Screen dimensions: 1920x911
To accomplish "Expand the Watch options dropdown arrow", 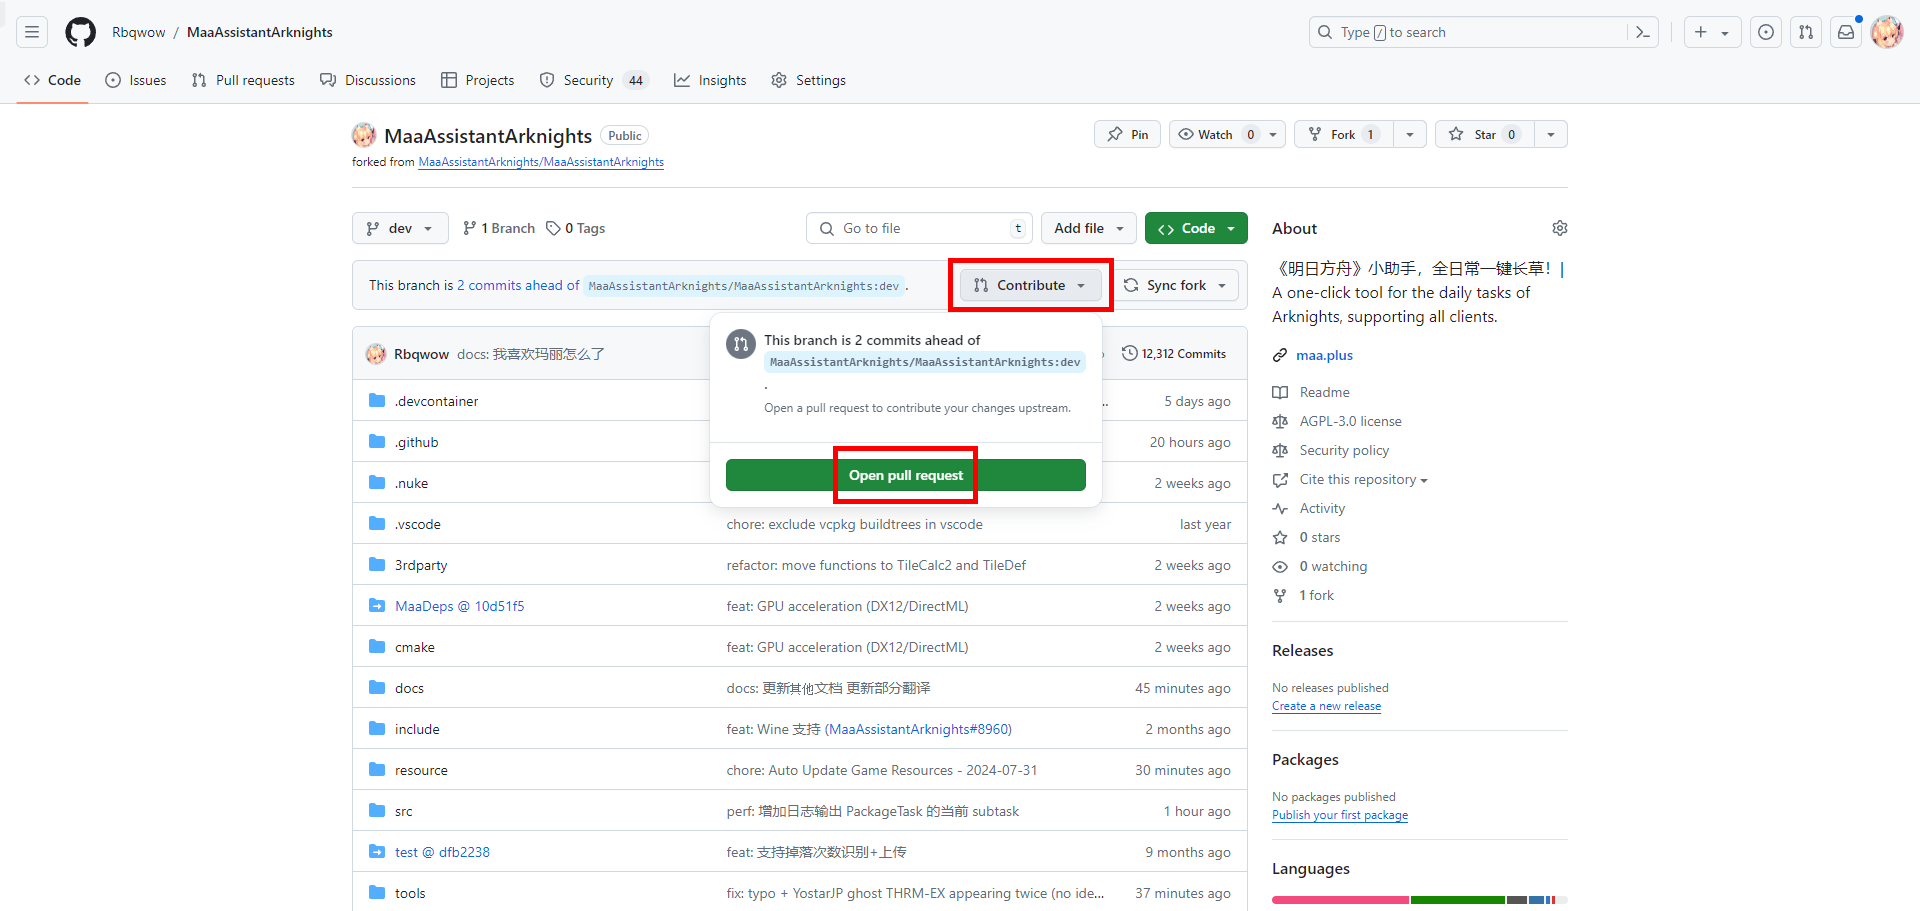I will 1273,134.
